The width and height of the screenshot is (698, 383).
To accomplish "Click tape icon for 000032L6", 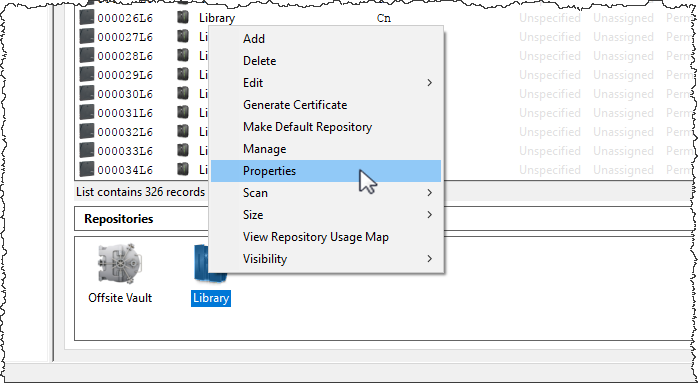I will (x=87, y=131).
